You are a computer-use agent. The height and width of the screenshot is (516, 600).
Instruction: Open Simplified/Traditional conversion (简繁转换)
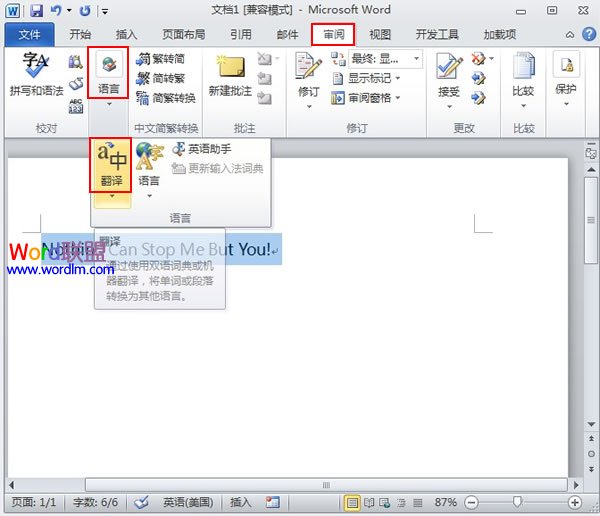[x=166, y=98]
